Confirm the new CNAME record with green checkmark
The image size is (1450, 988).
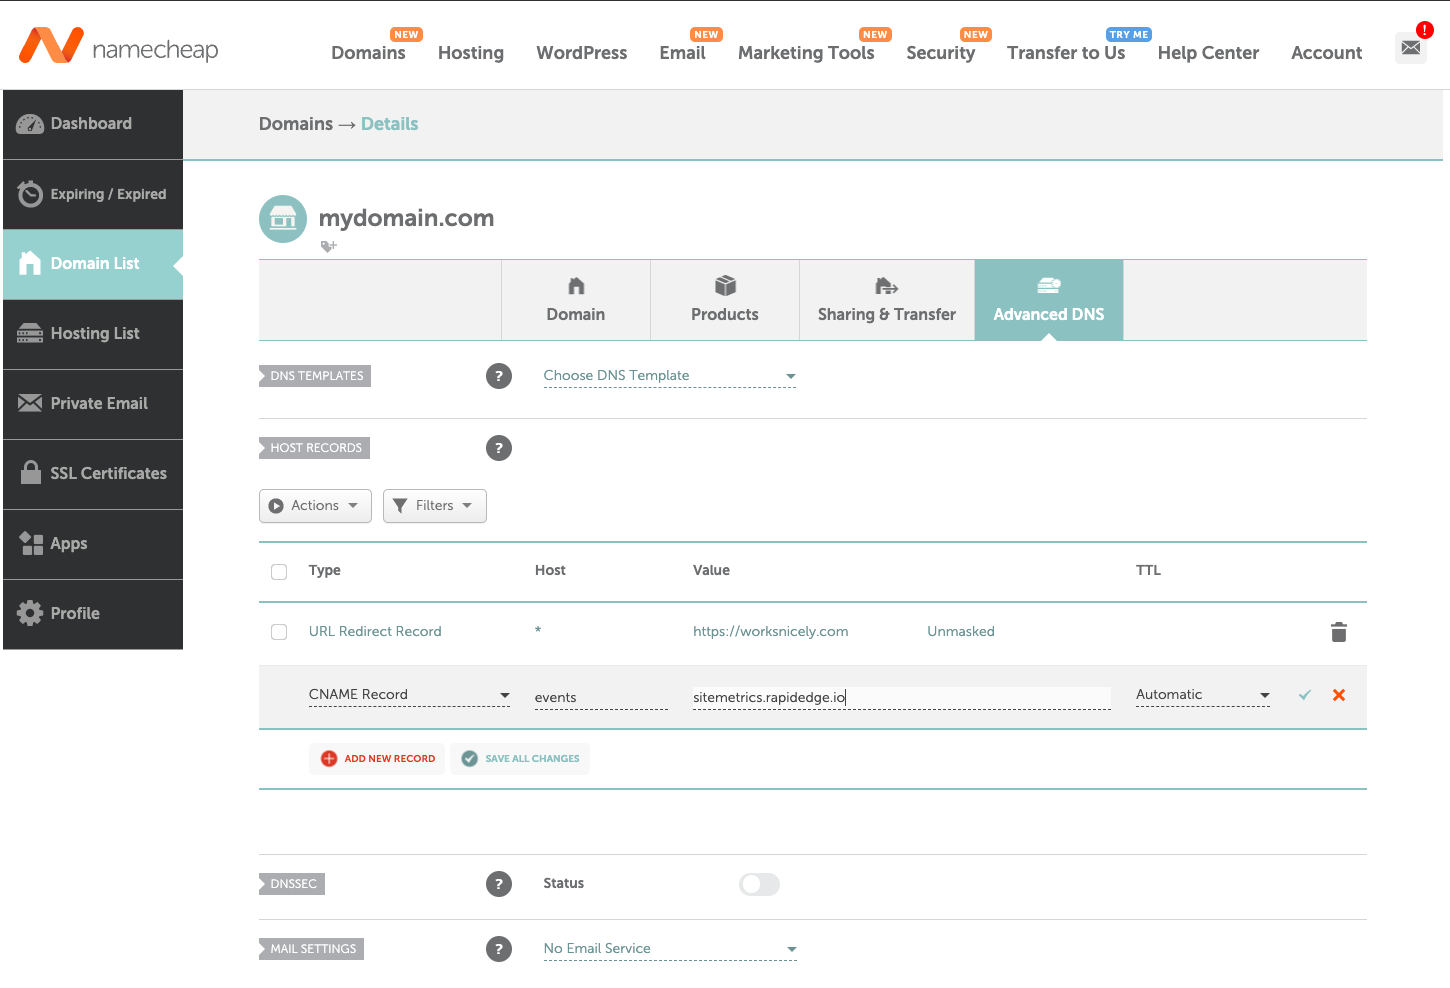click(1304, 694)
